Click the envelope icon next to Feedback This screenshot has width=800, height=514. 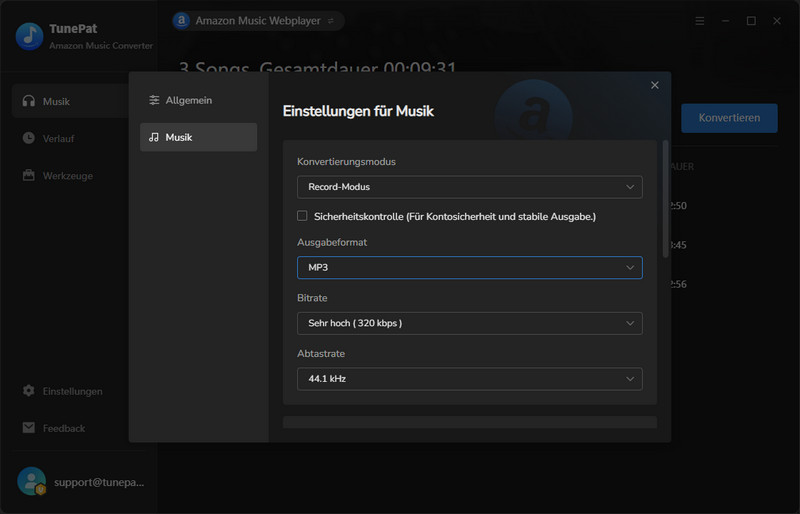[x=29, y=427]
